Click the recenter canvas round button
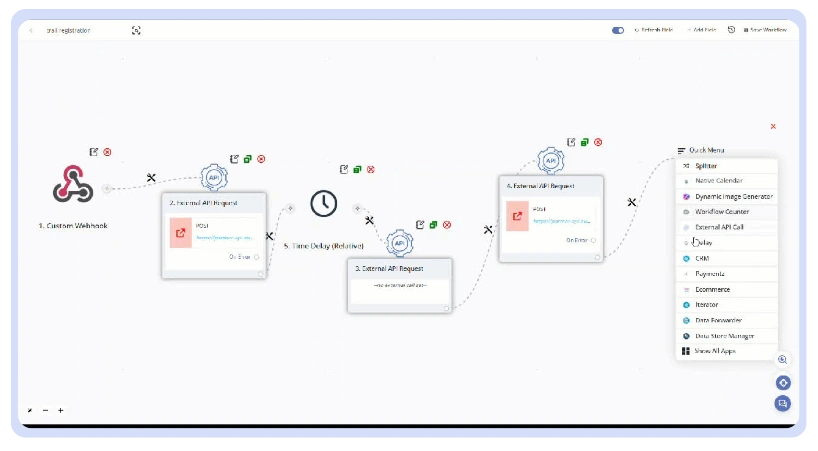The image size is (818, 451). tap(782, 382)
